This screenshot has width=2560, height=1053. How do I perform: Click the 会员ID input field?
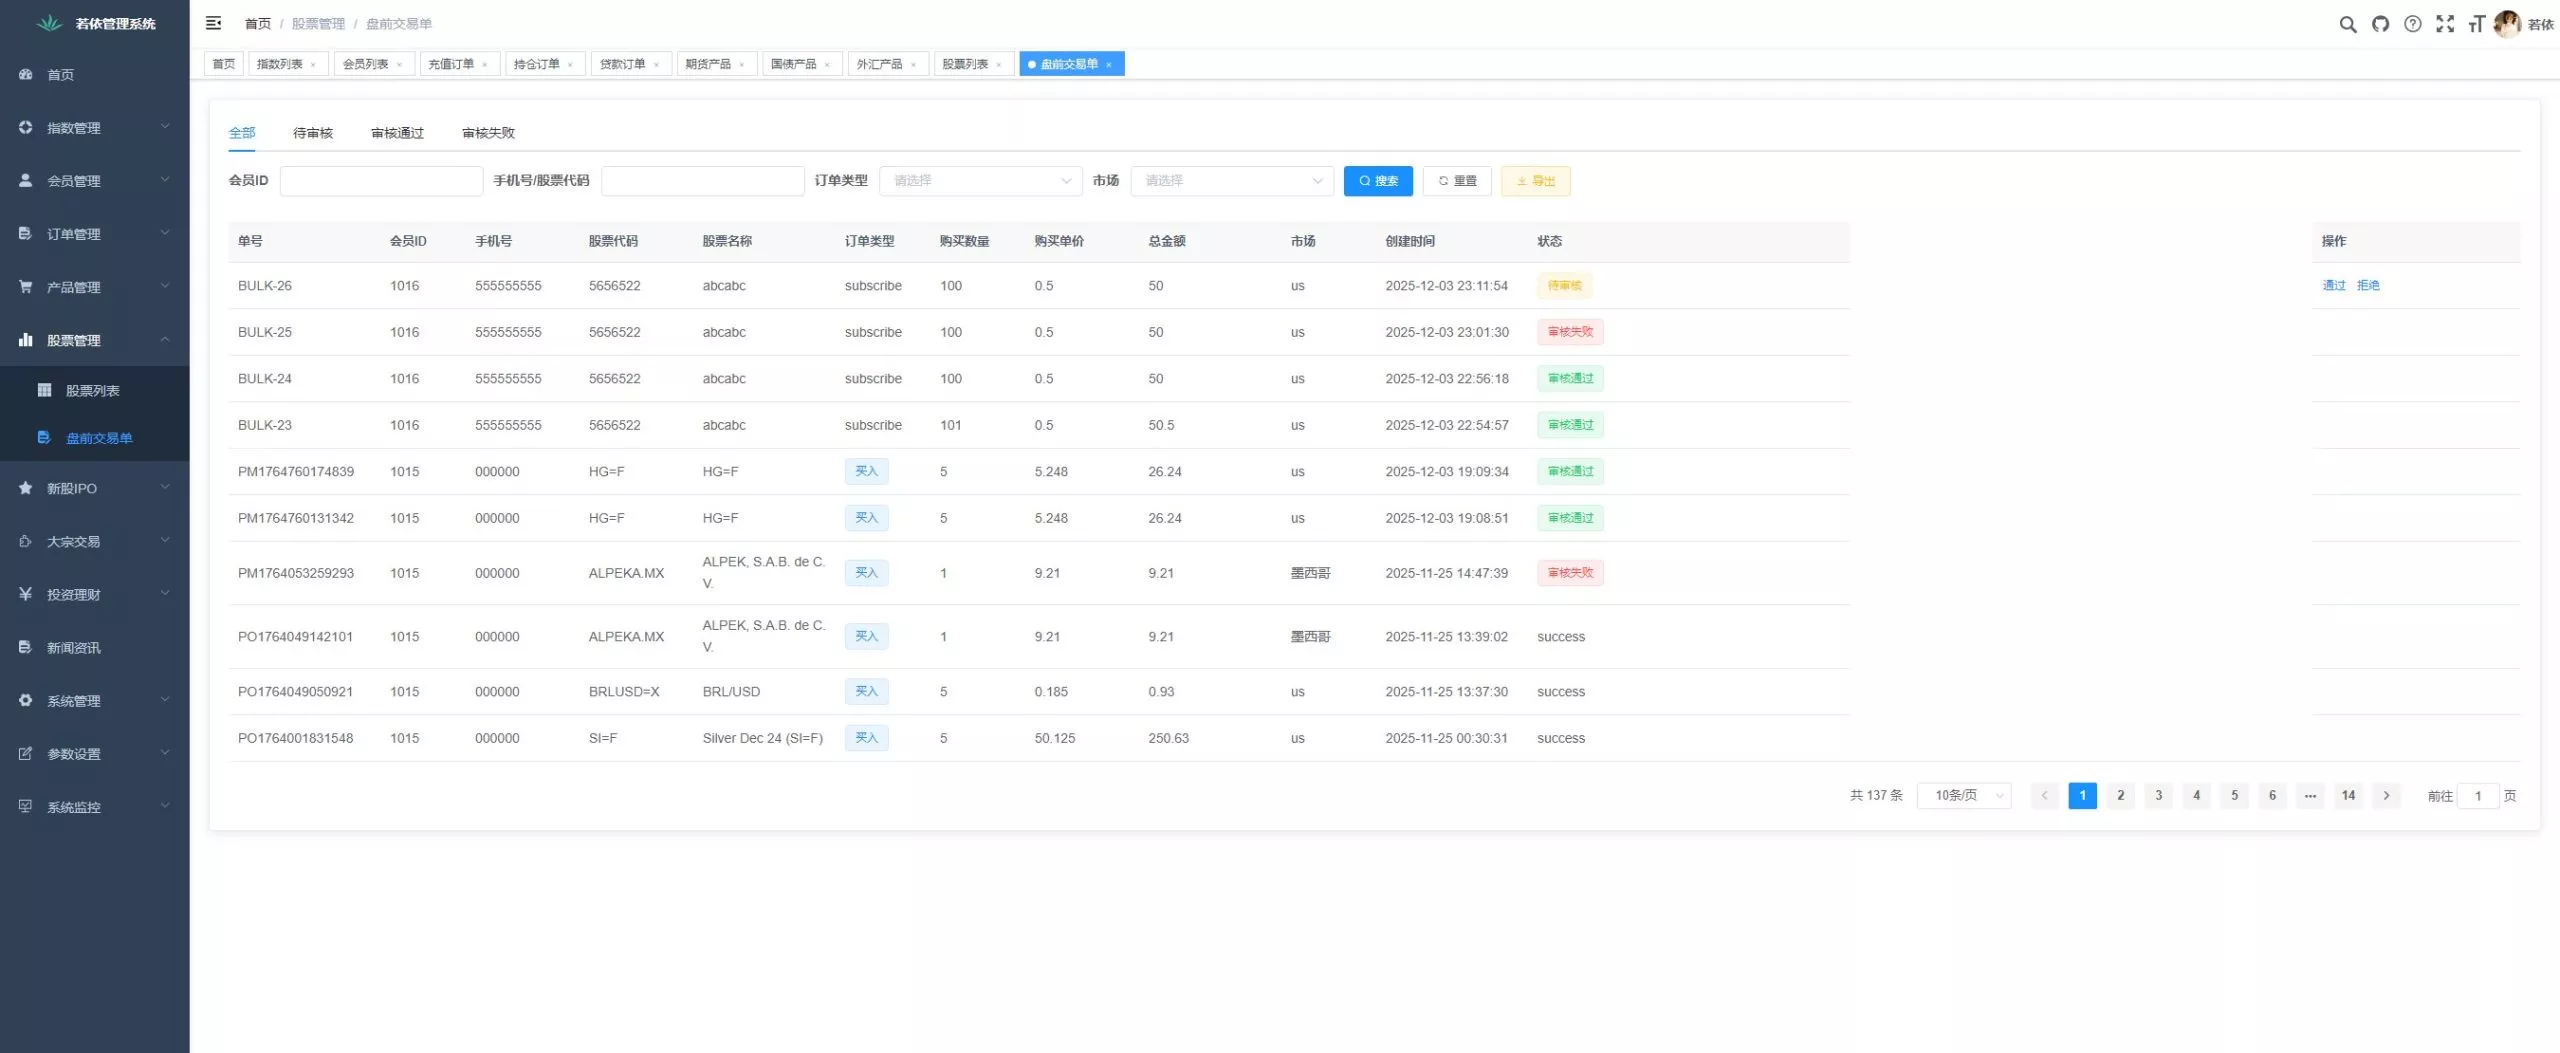(381, 181)
